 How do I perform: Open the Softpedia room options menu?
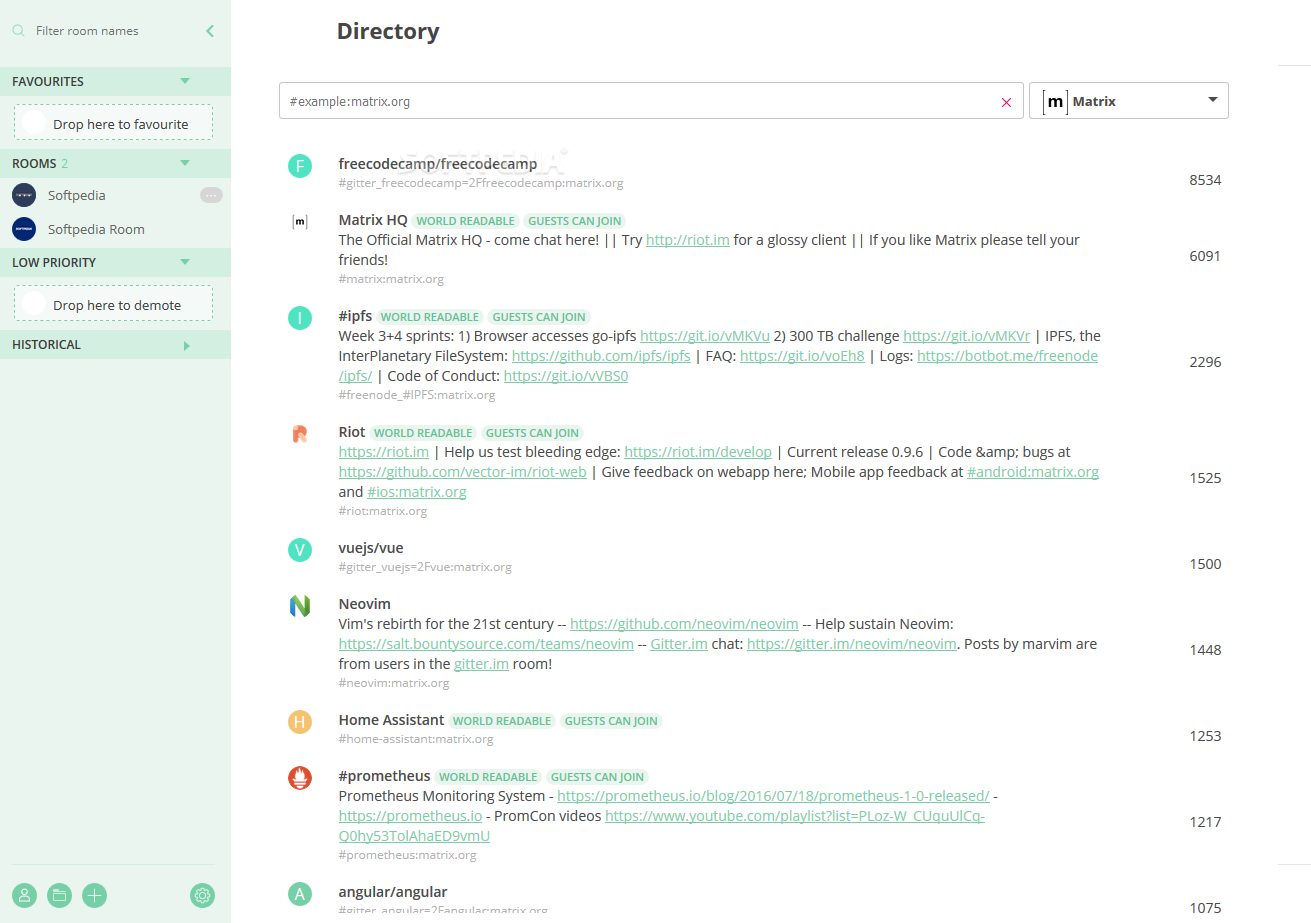211,195
